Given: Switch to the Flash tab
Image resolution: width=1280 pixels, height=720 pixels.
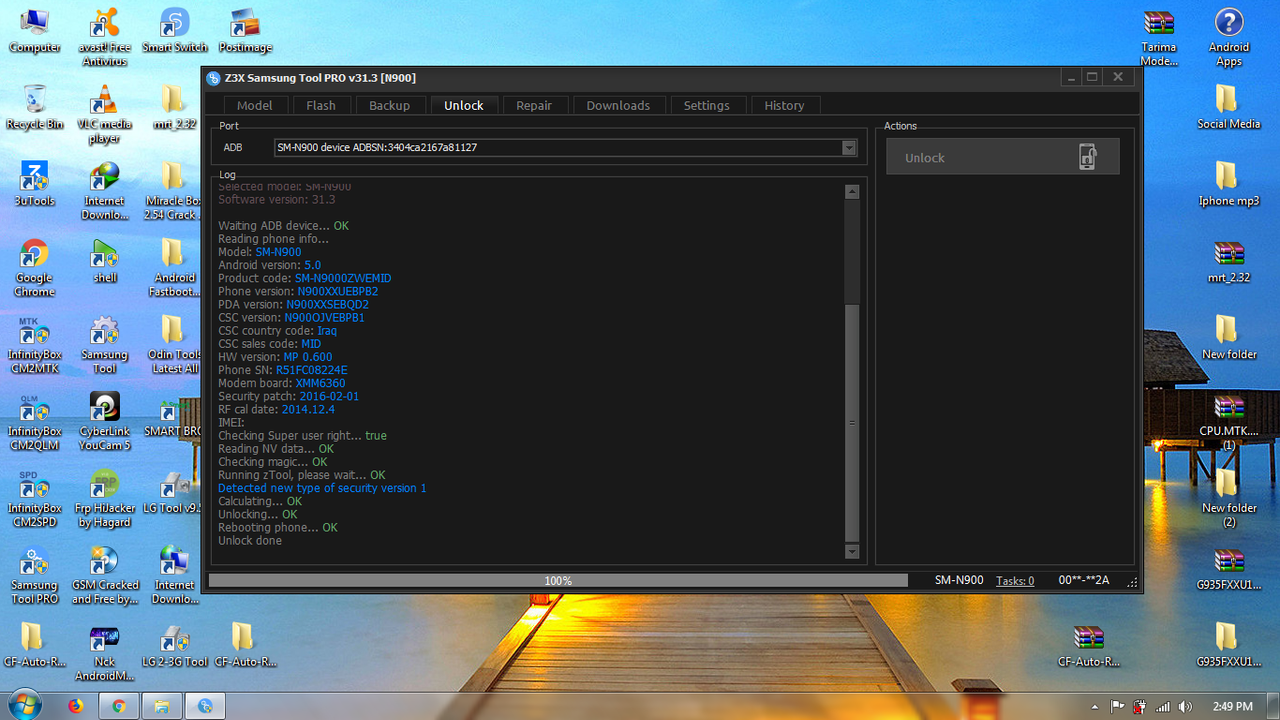Looking at the screenshot, I should 321,105.
